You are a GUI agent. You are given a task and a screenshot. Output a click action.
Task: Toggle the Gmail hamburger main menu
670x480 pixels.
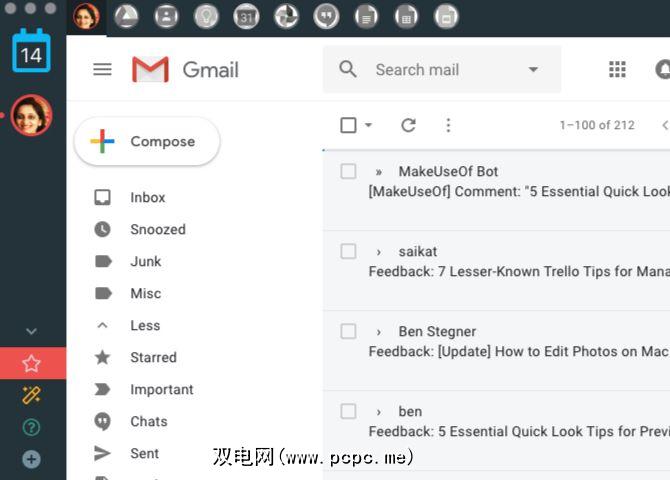103,69
